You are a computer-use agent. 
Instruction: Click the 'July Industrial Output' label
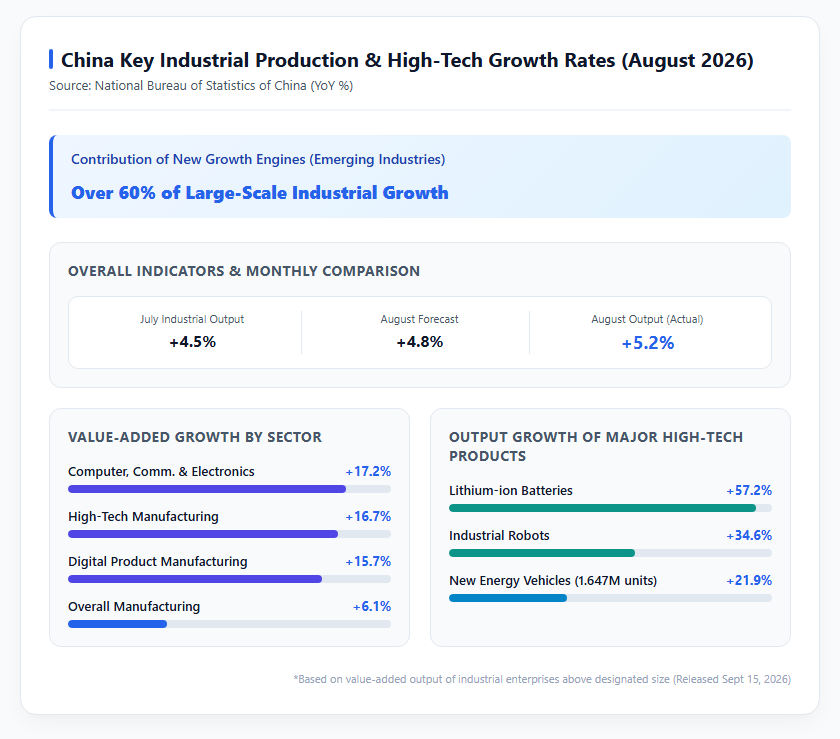[192, 319]
